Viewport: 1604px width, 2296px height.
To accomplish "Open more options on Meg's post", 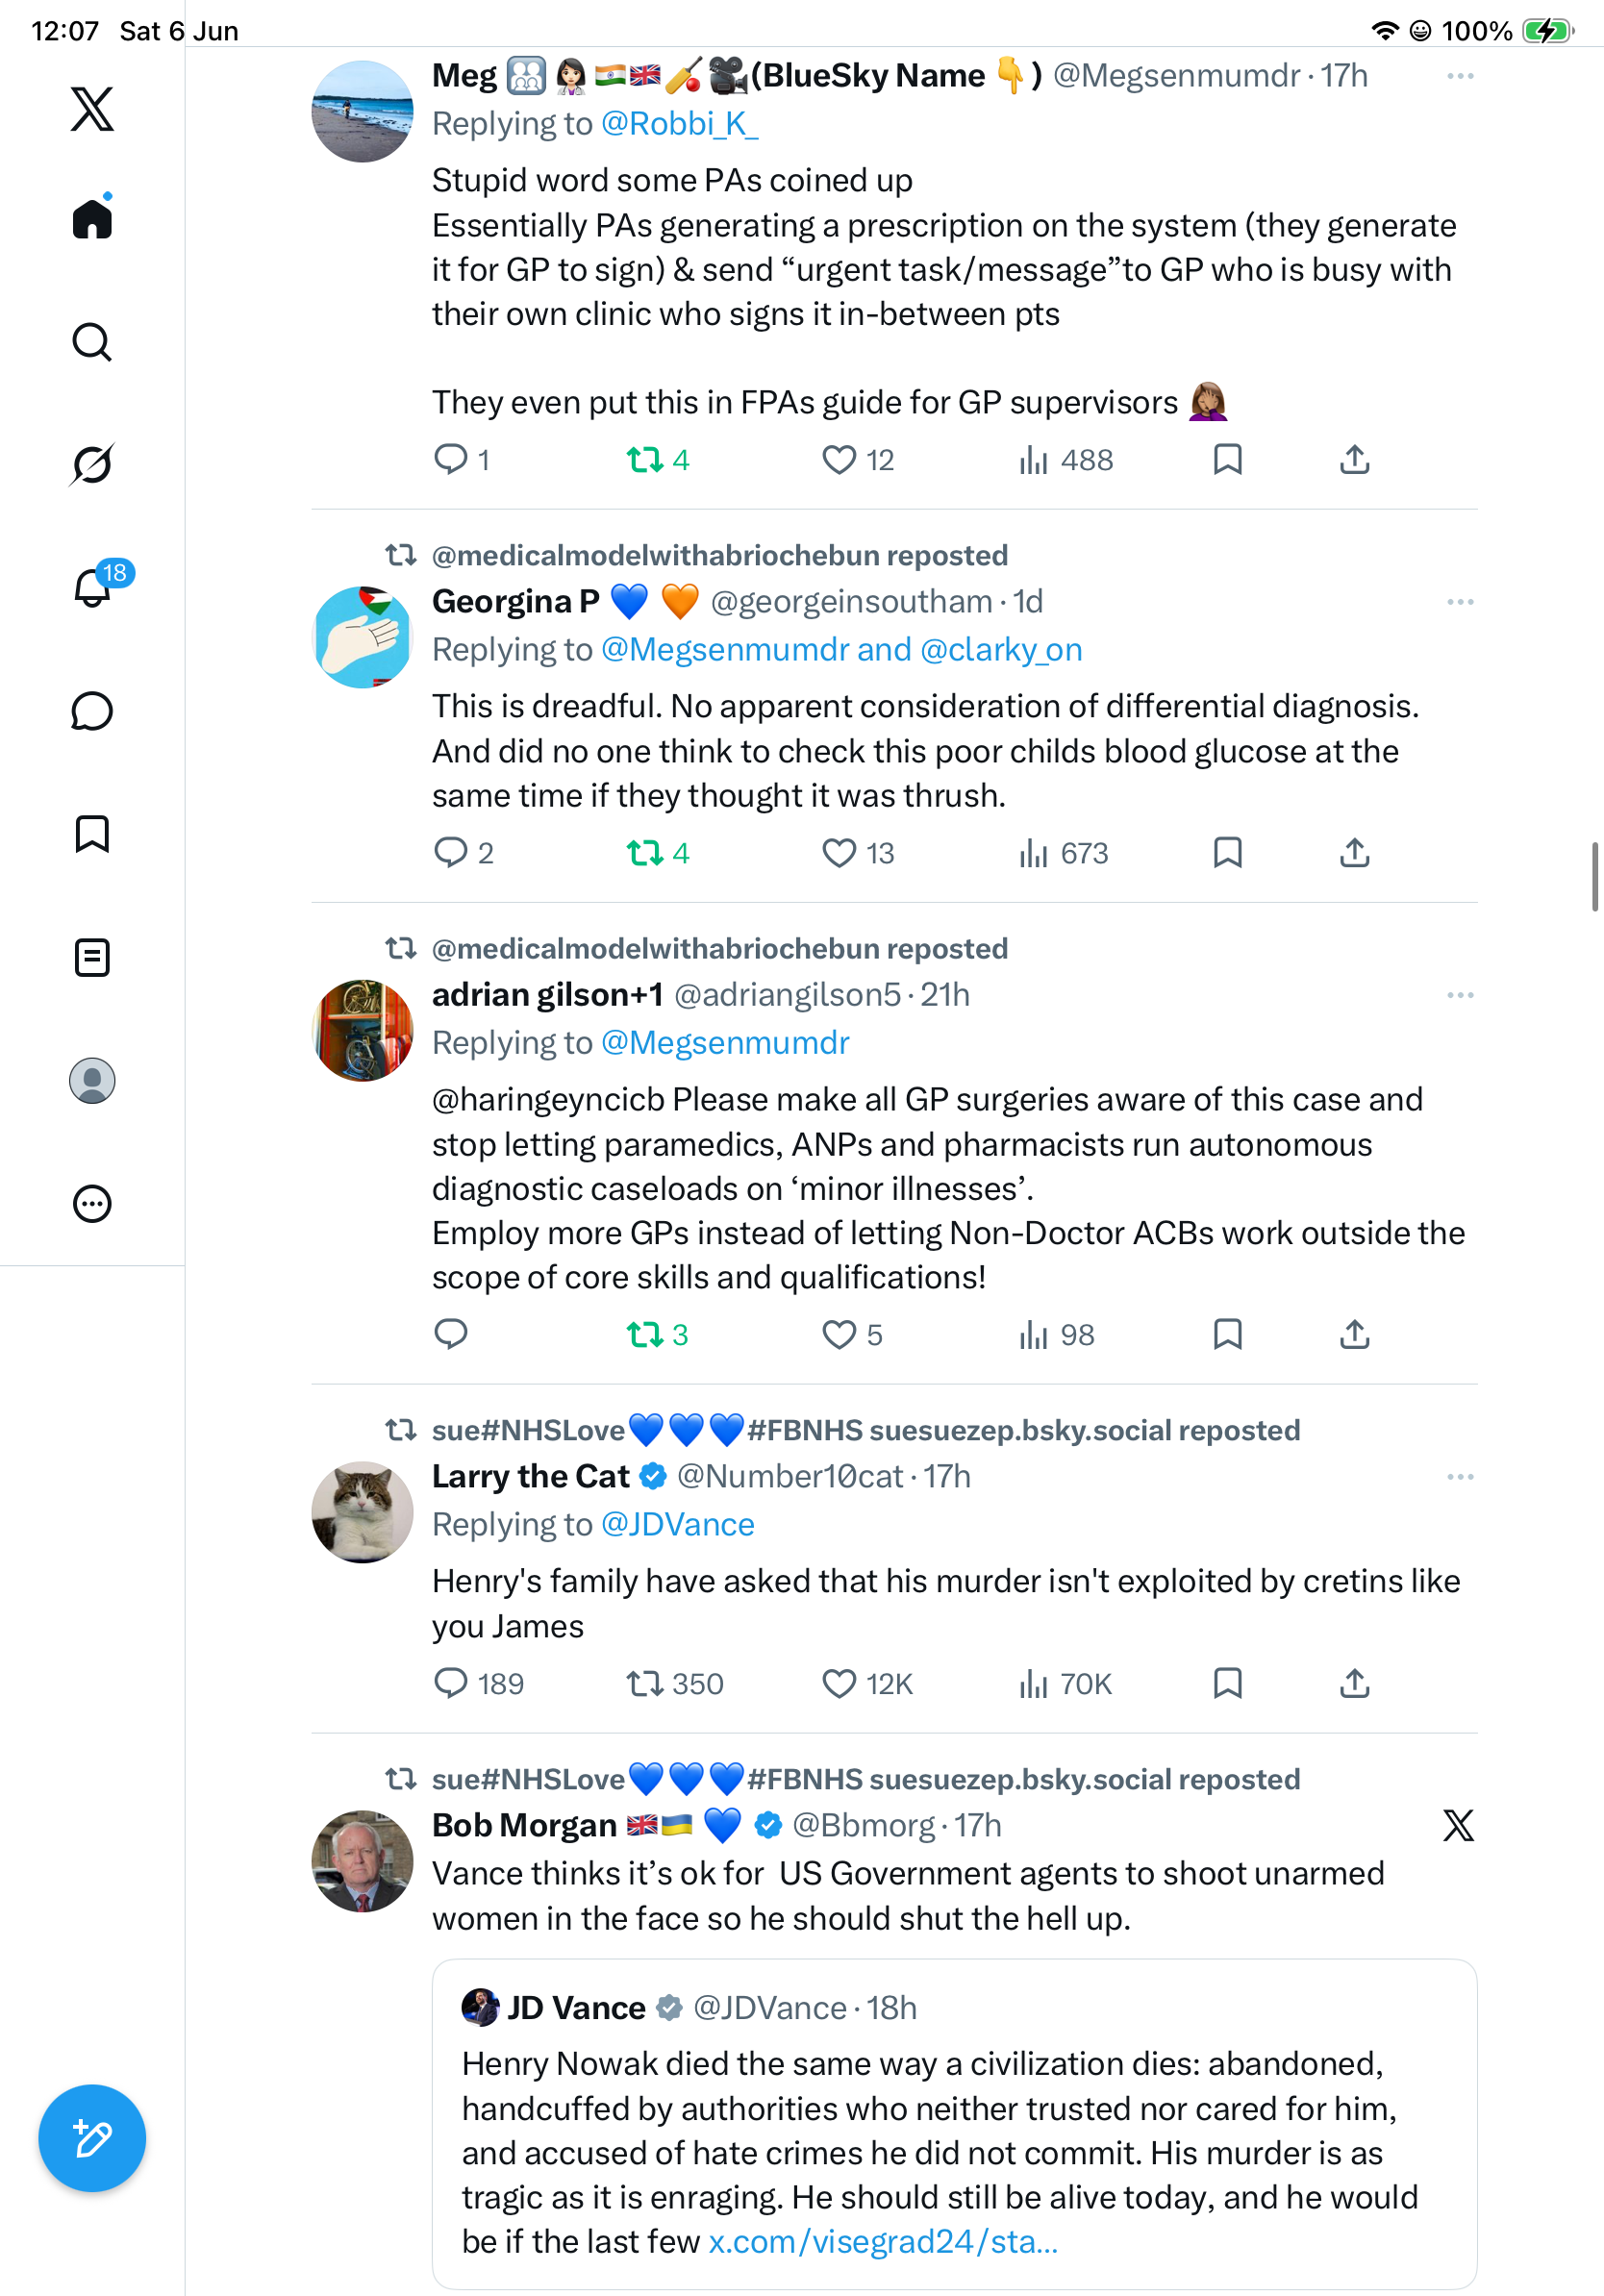I will coord(1460,76).
